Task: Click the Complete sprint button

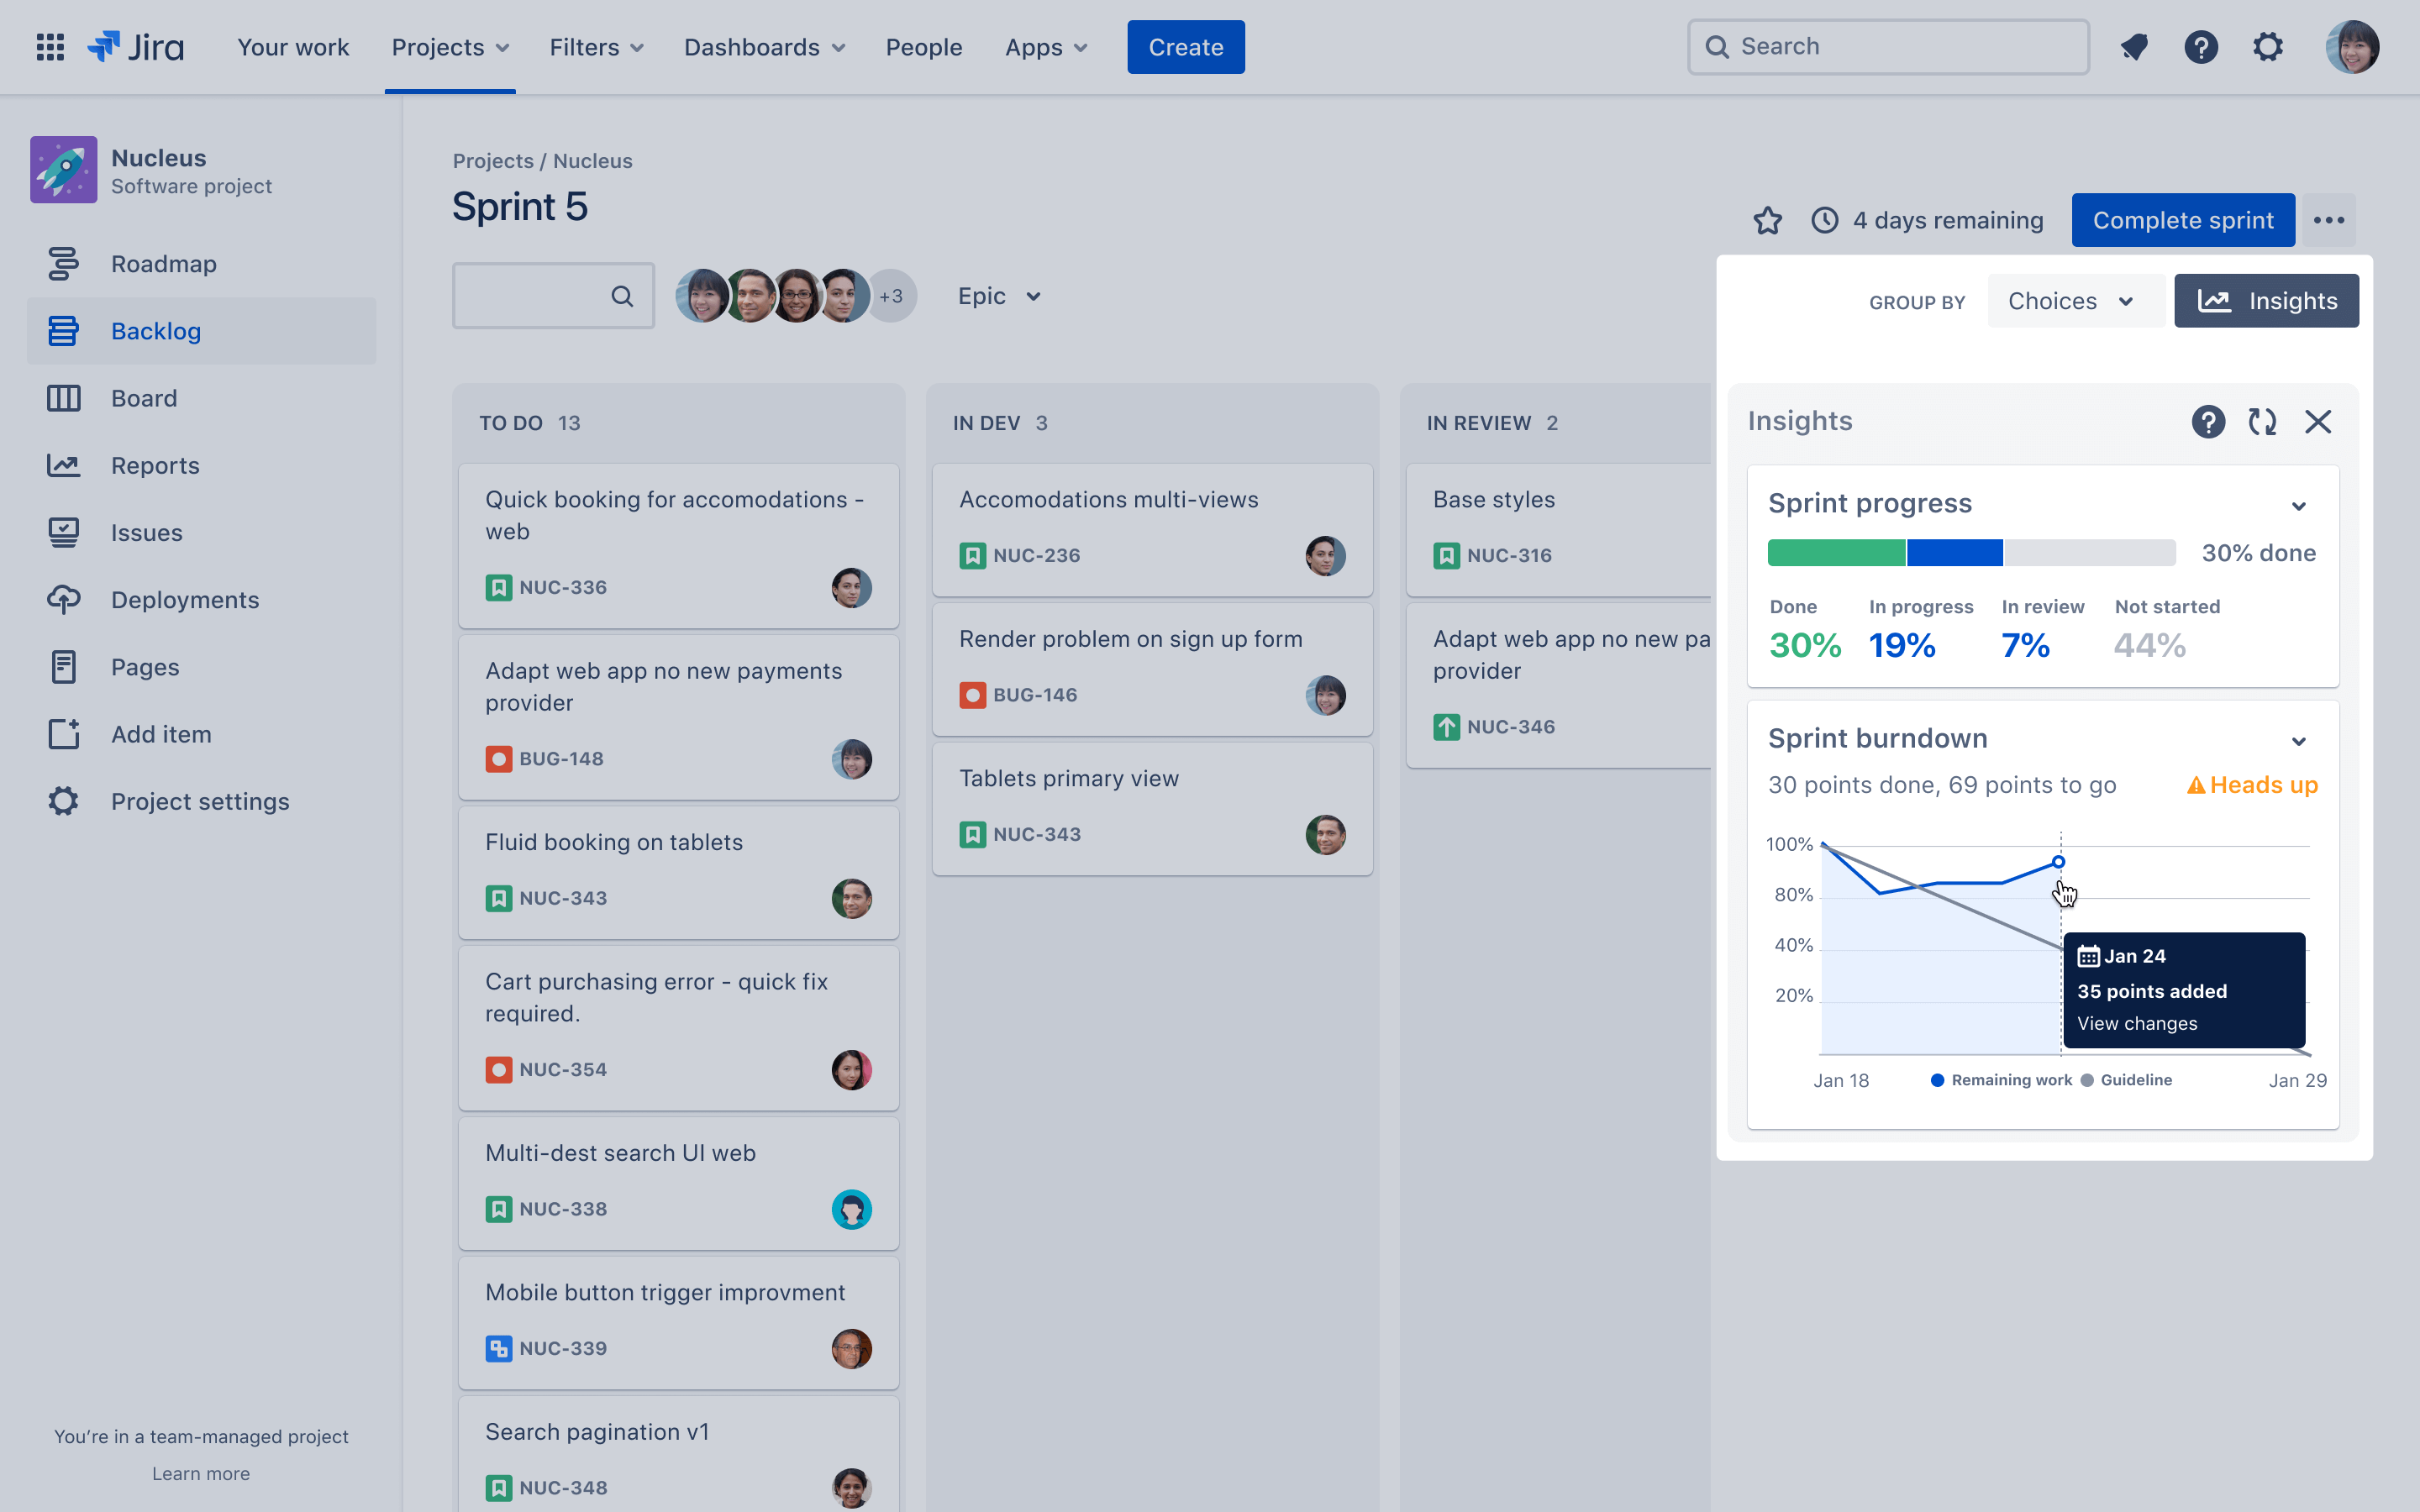Action: tap(2182, 220)
